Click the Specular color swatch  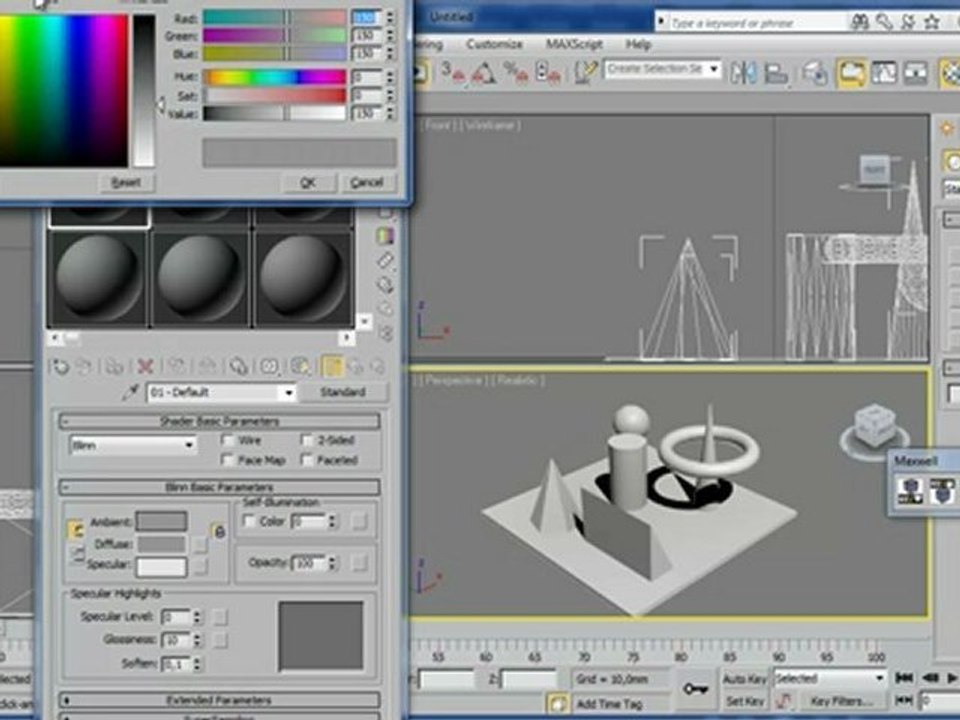161,566
